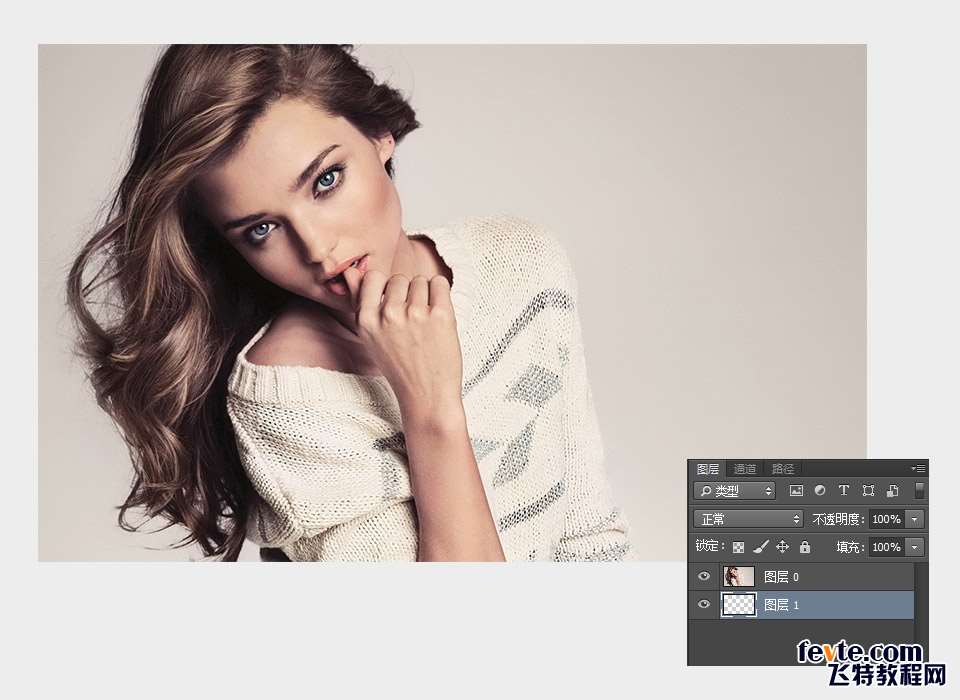The image size is (960, 700).
Task: Click the 图层 0 layer thumbnail
Action: [738, 577]
